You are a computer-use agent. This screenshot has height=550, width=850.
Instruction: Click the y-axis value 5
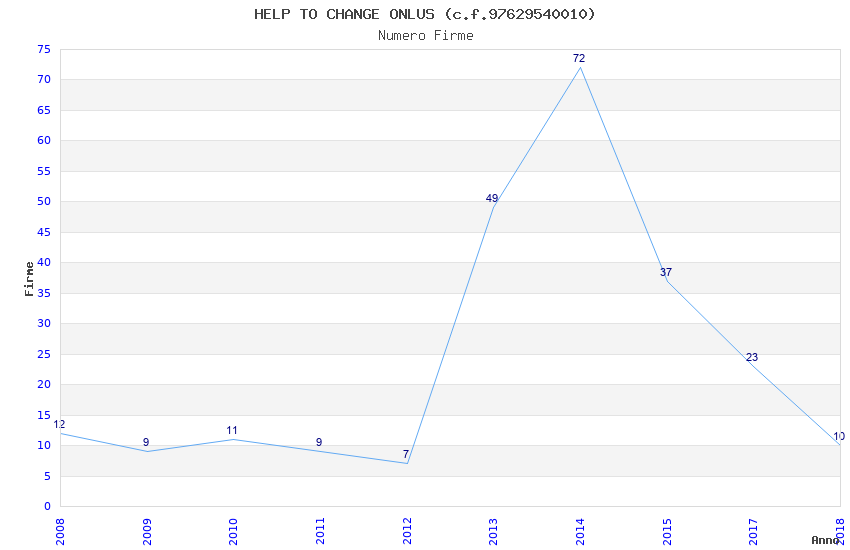point(48,476)
